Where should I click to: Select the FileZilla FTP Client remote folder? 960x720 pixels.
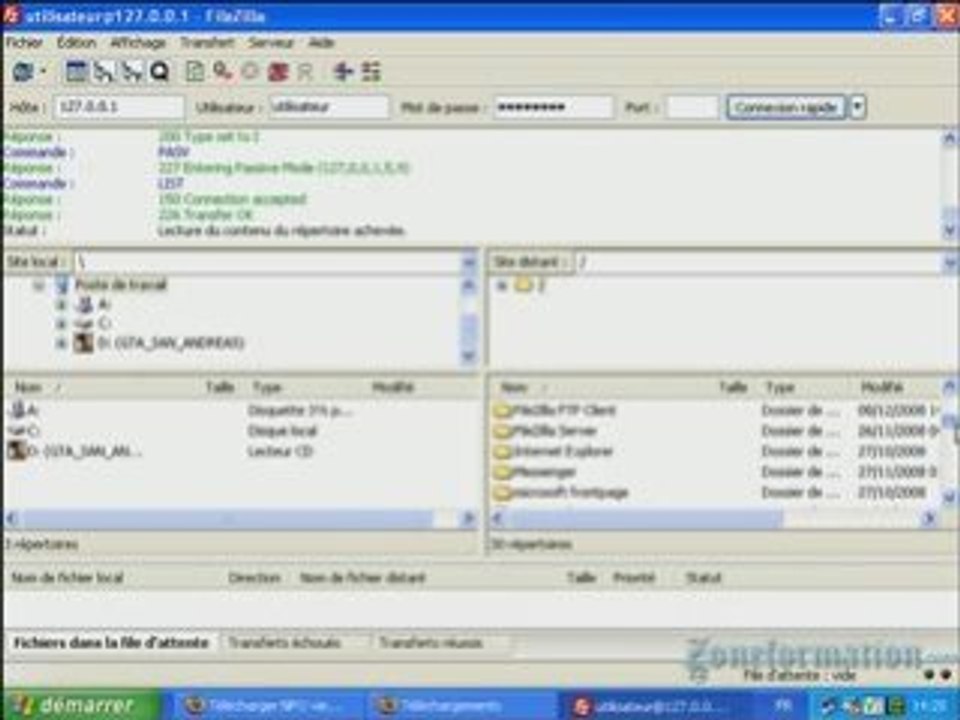pos(556,410)
